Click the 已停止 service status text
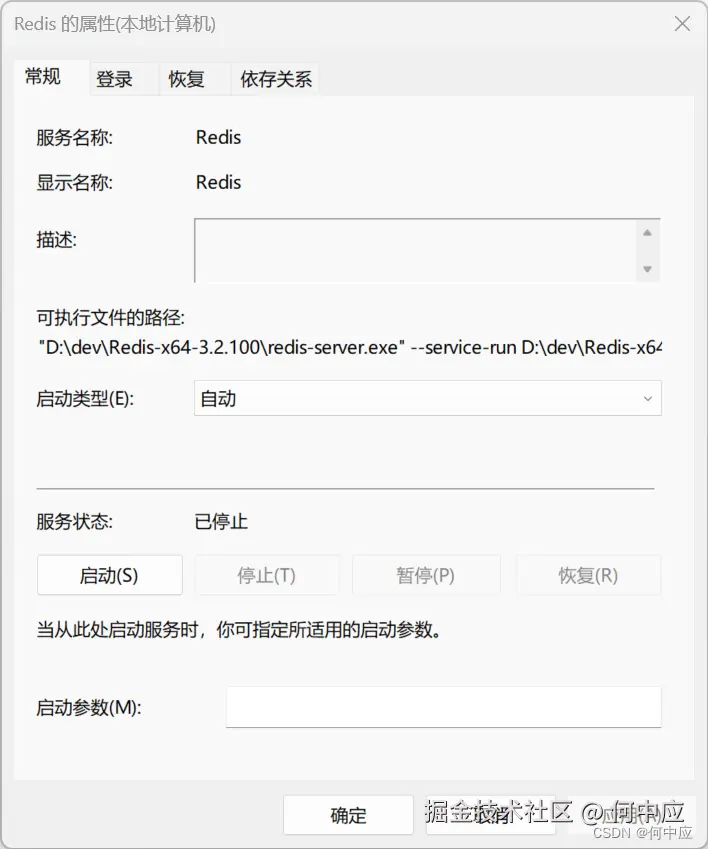Viewport: 708px width, 849px height. pos(221,522)
